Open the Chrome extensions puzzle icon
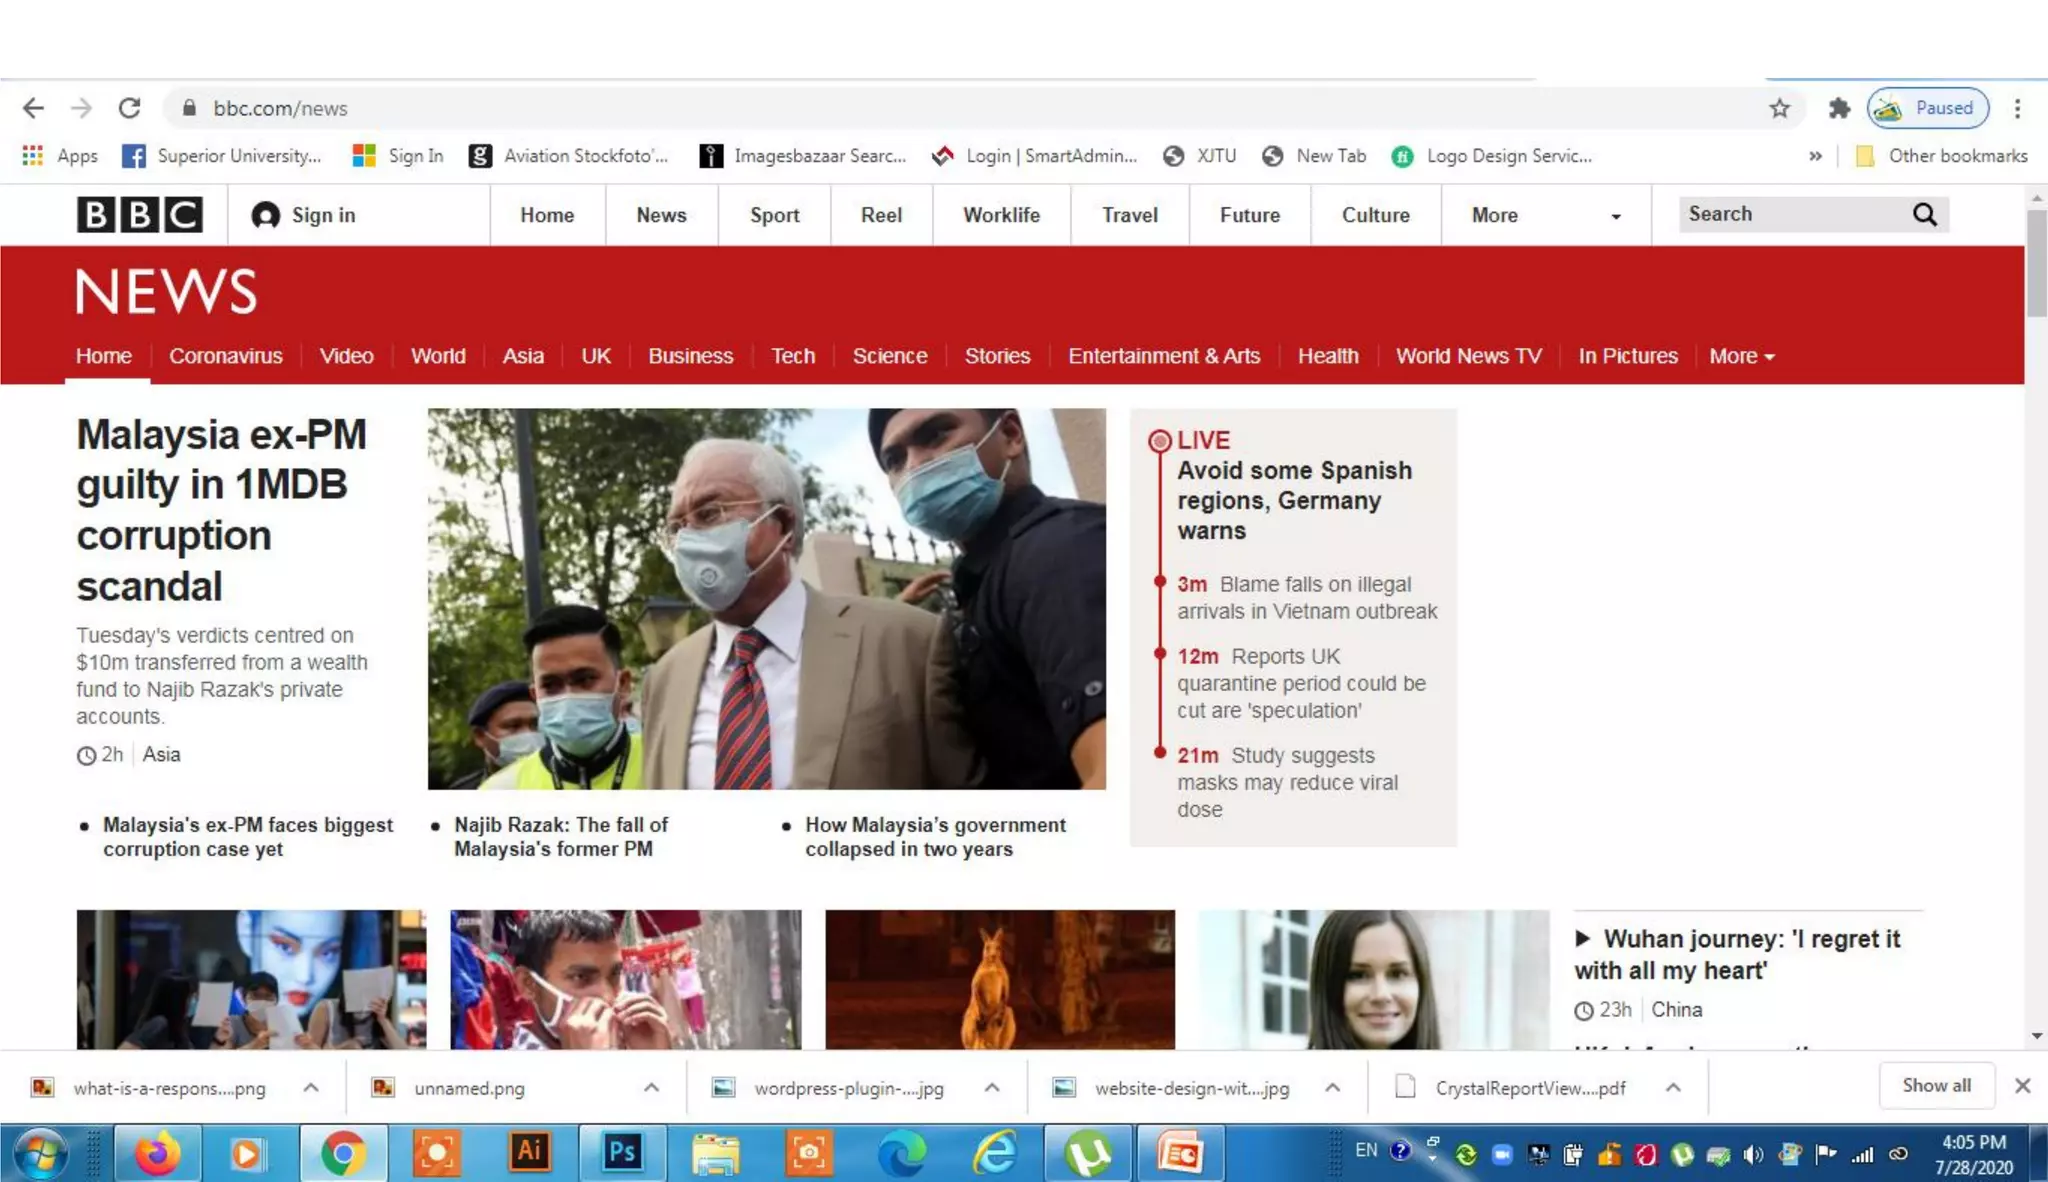 click(1838, 108)
